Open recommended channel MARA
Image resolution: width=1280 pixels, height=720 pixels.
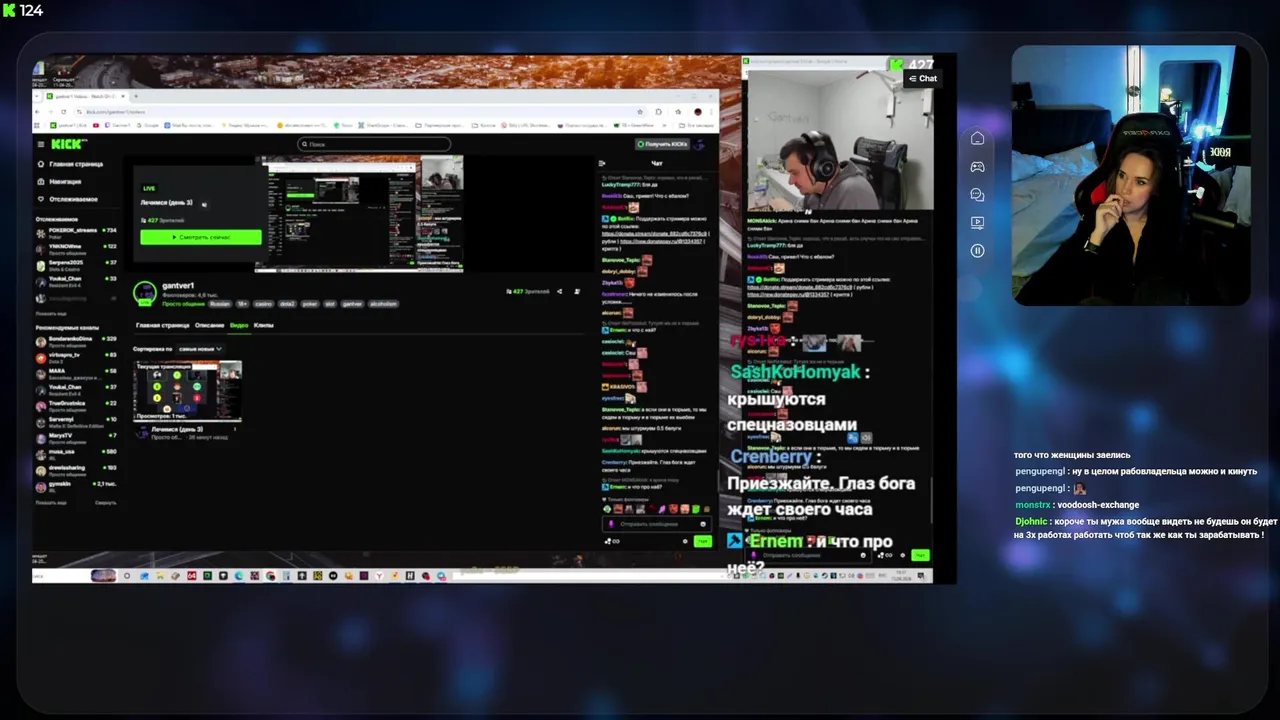pos(76,373)
